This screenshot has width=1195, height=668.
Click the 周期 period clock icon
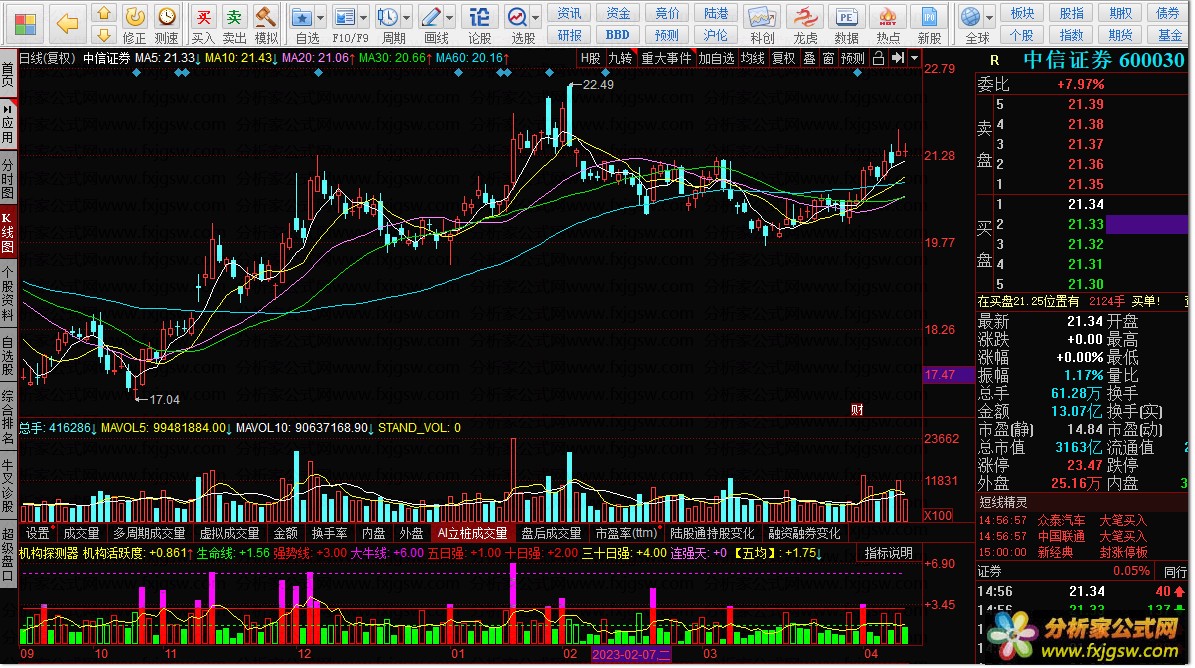click(388, 17)
